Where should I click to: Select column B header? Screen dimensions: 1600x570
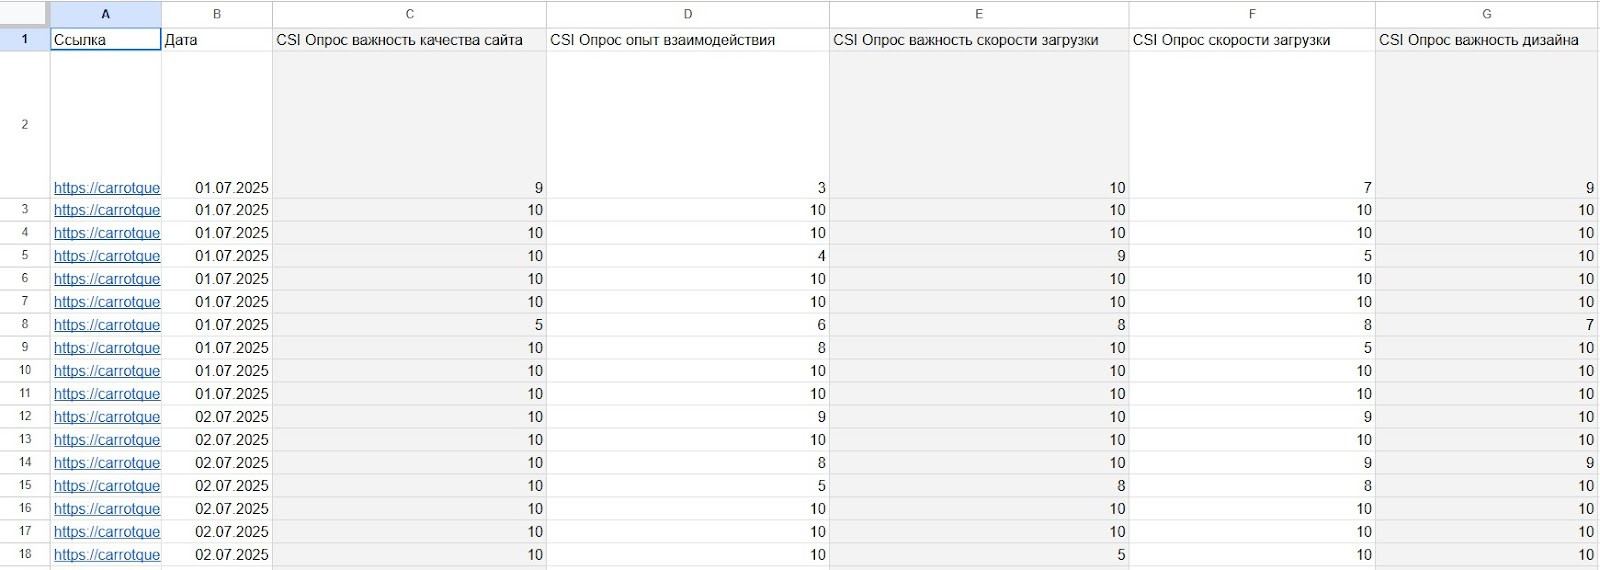[216, 14]
